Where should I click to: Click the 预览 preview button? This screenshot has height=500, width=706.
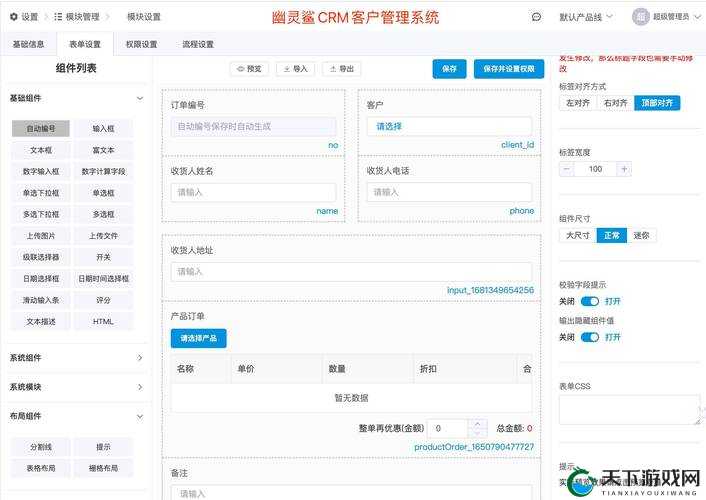(x=249, y=69)
